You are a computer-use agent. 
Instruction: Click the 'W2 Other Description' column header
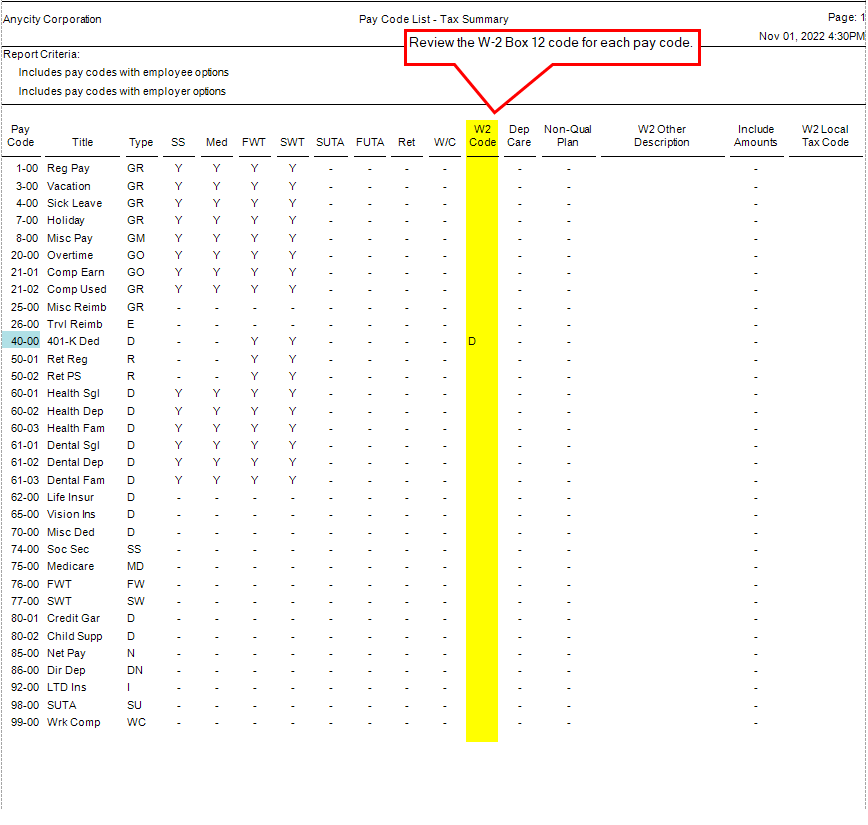coord(662,136)
